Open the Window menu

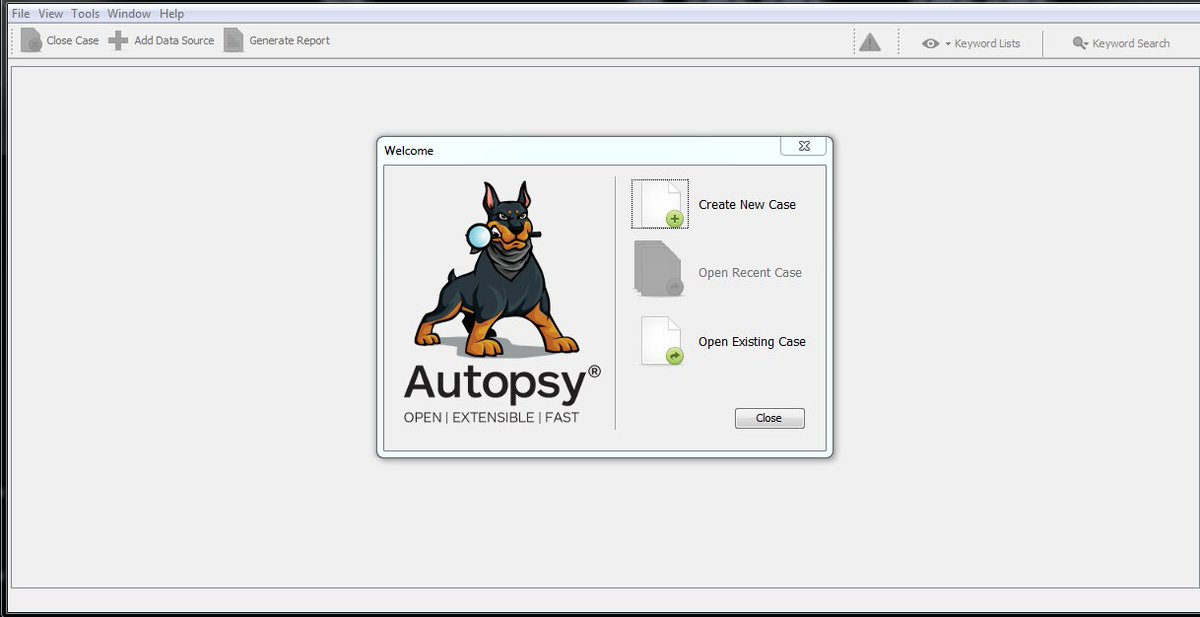point(128,13)
